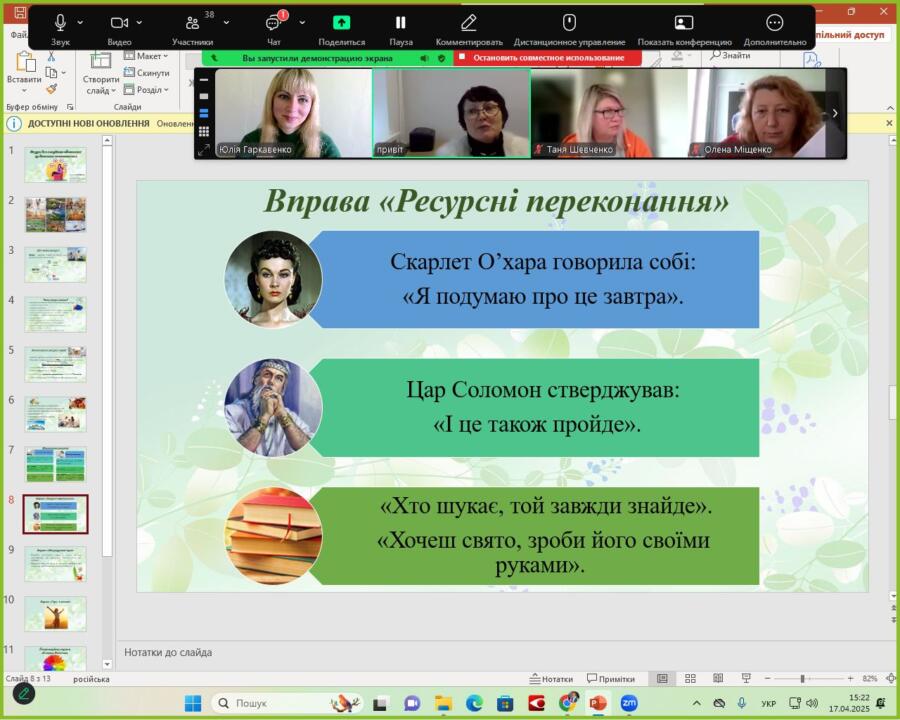900x720 pixels.
Task: Toggle shared computer sound icon in green bar
Action: click(424, 58)
